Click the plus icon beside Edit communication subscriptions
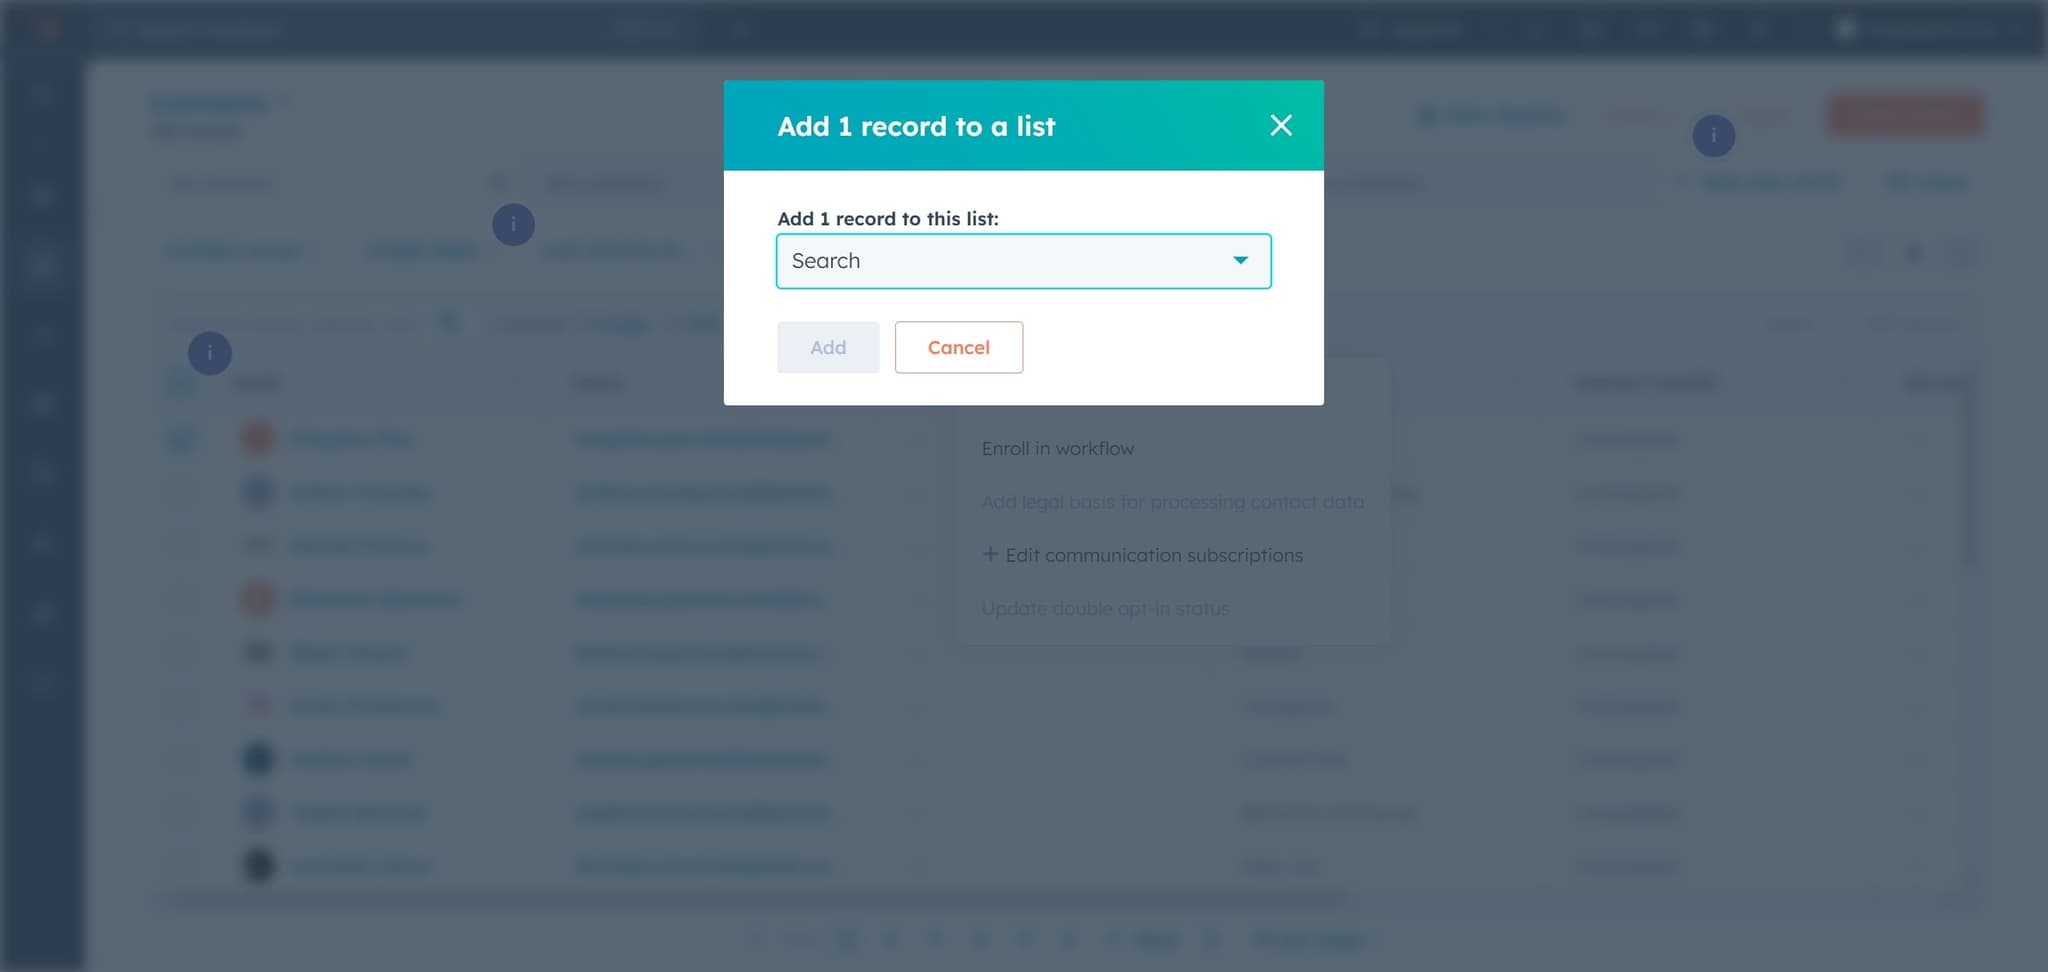 tap(989, 554)
